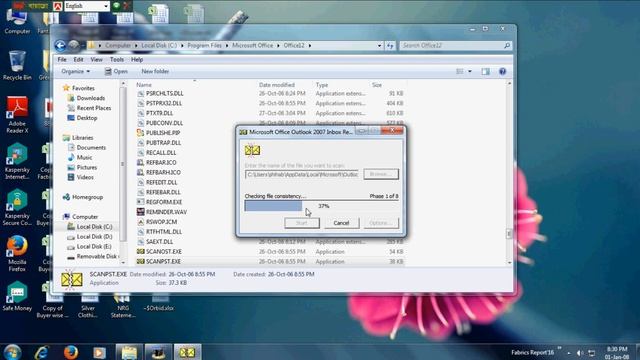The height and width of the screenshot is (360, 640).
Task: Open the Explorer folder taskbar button
Action: [129, 352]
